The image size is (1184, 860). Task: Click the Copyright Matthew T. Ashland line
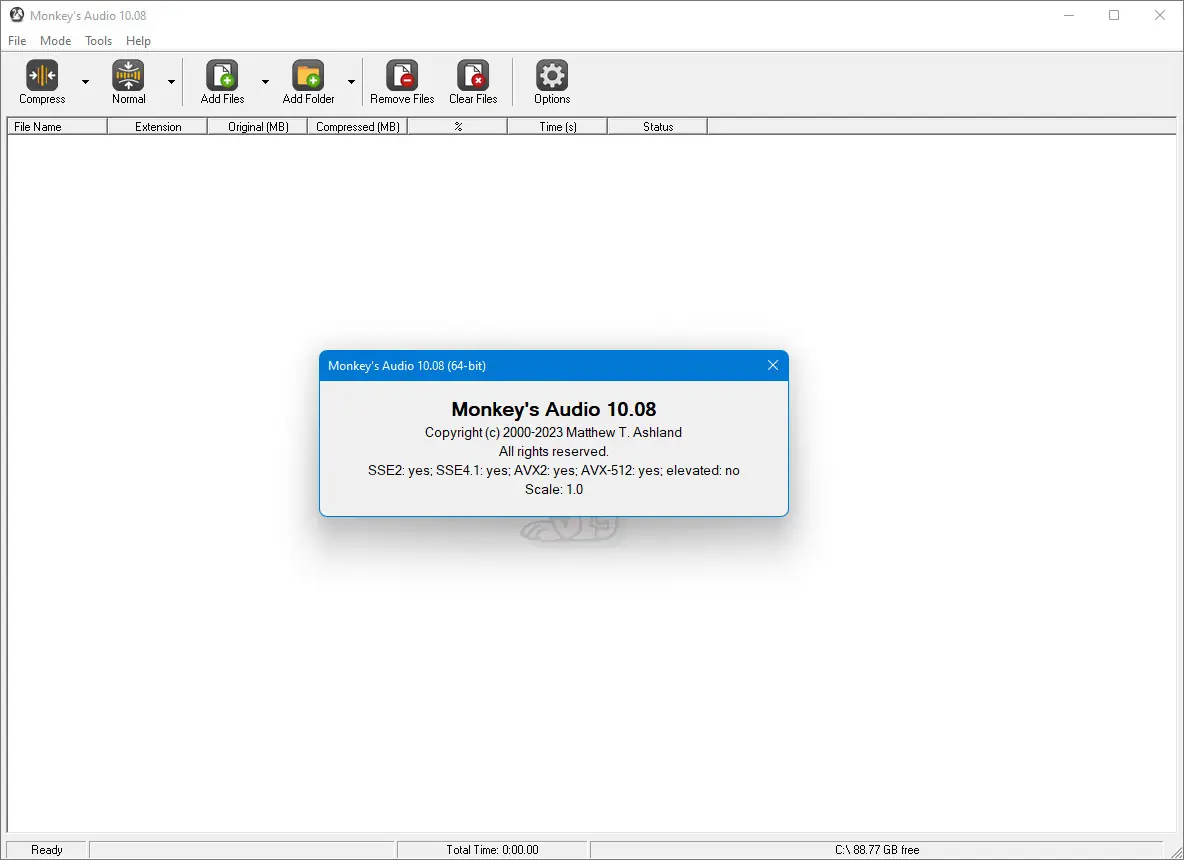pyautogui.click(x=553, y=433)
